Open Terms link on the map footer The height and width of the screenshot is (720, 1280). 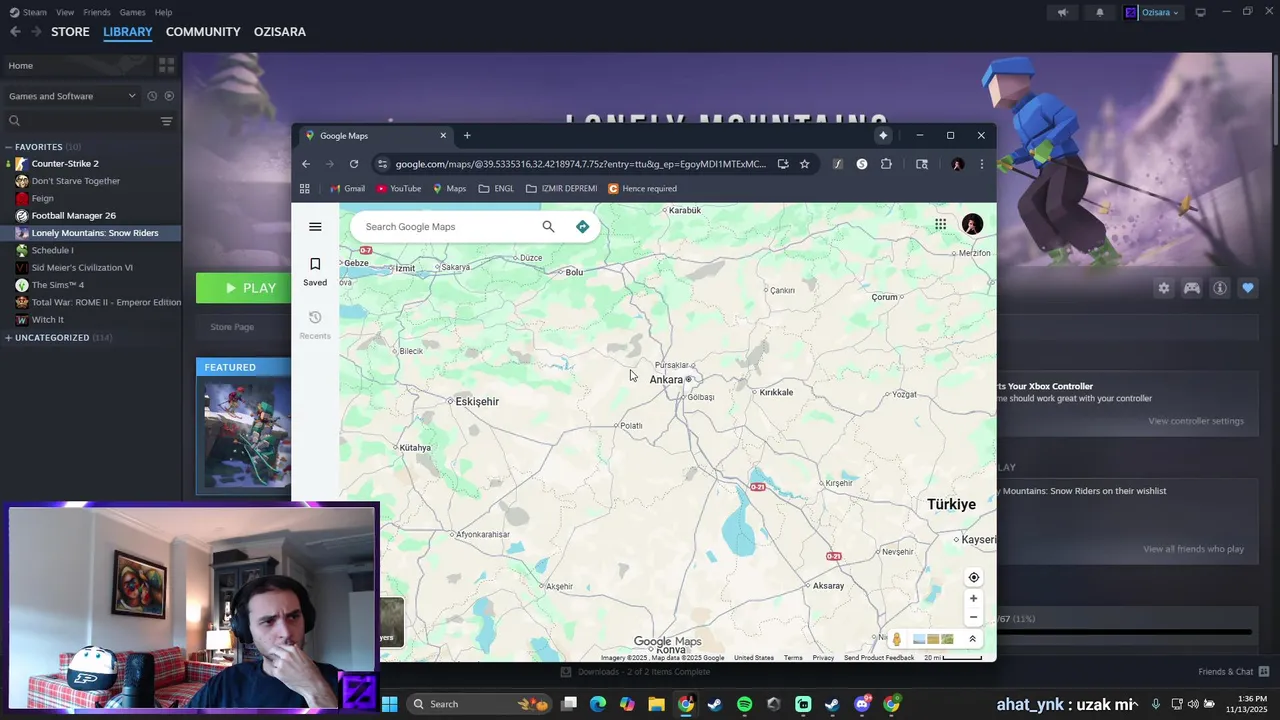pyautogui.click(x=793, y=658)
